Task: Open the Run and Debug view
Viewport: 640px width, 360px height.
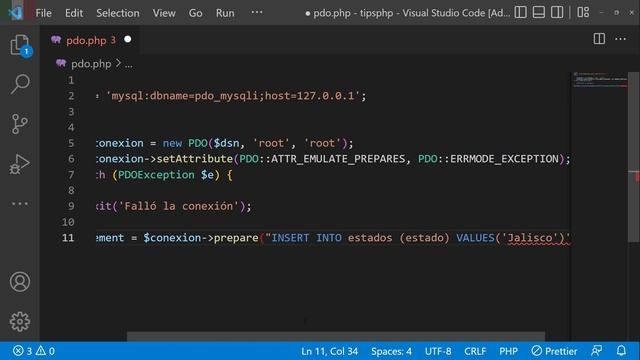Action: click(x=20, y=164)
